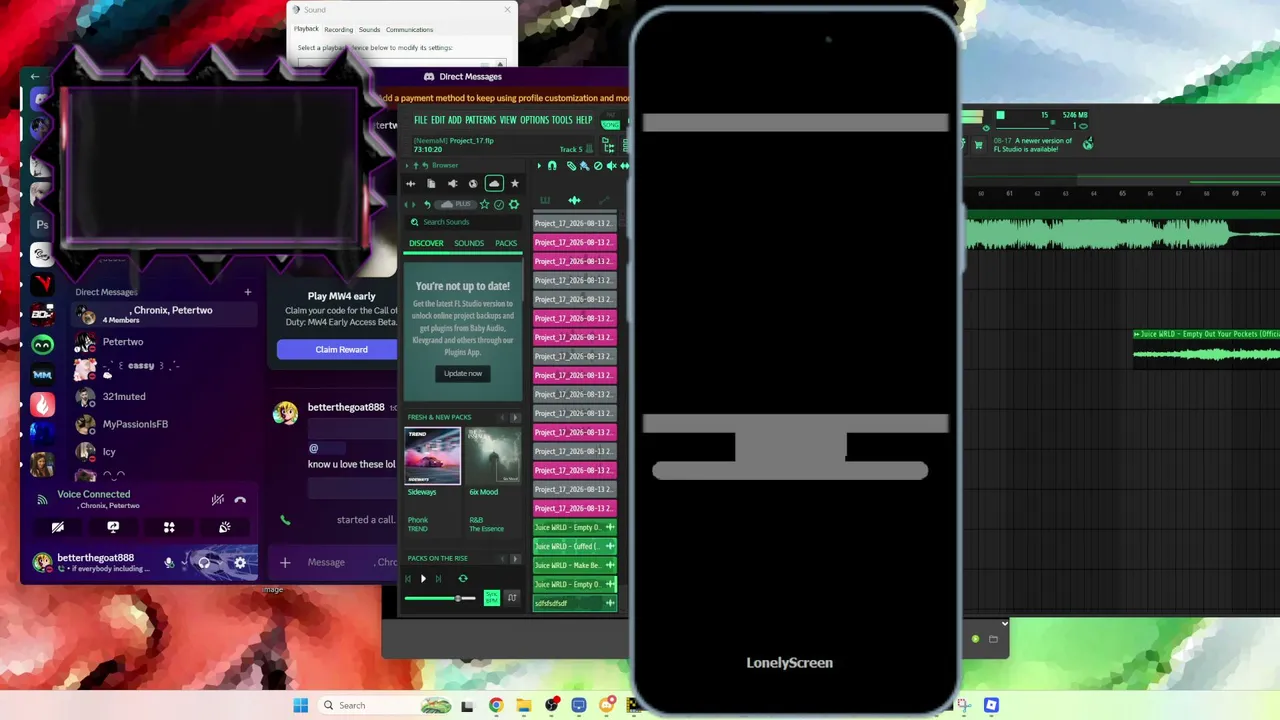Screen dimensions: 1280x720
Task: Toggle the loop icon in FL sound preview
Action: [463, 579]
